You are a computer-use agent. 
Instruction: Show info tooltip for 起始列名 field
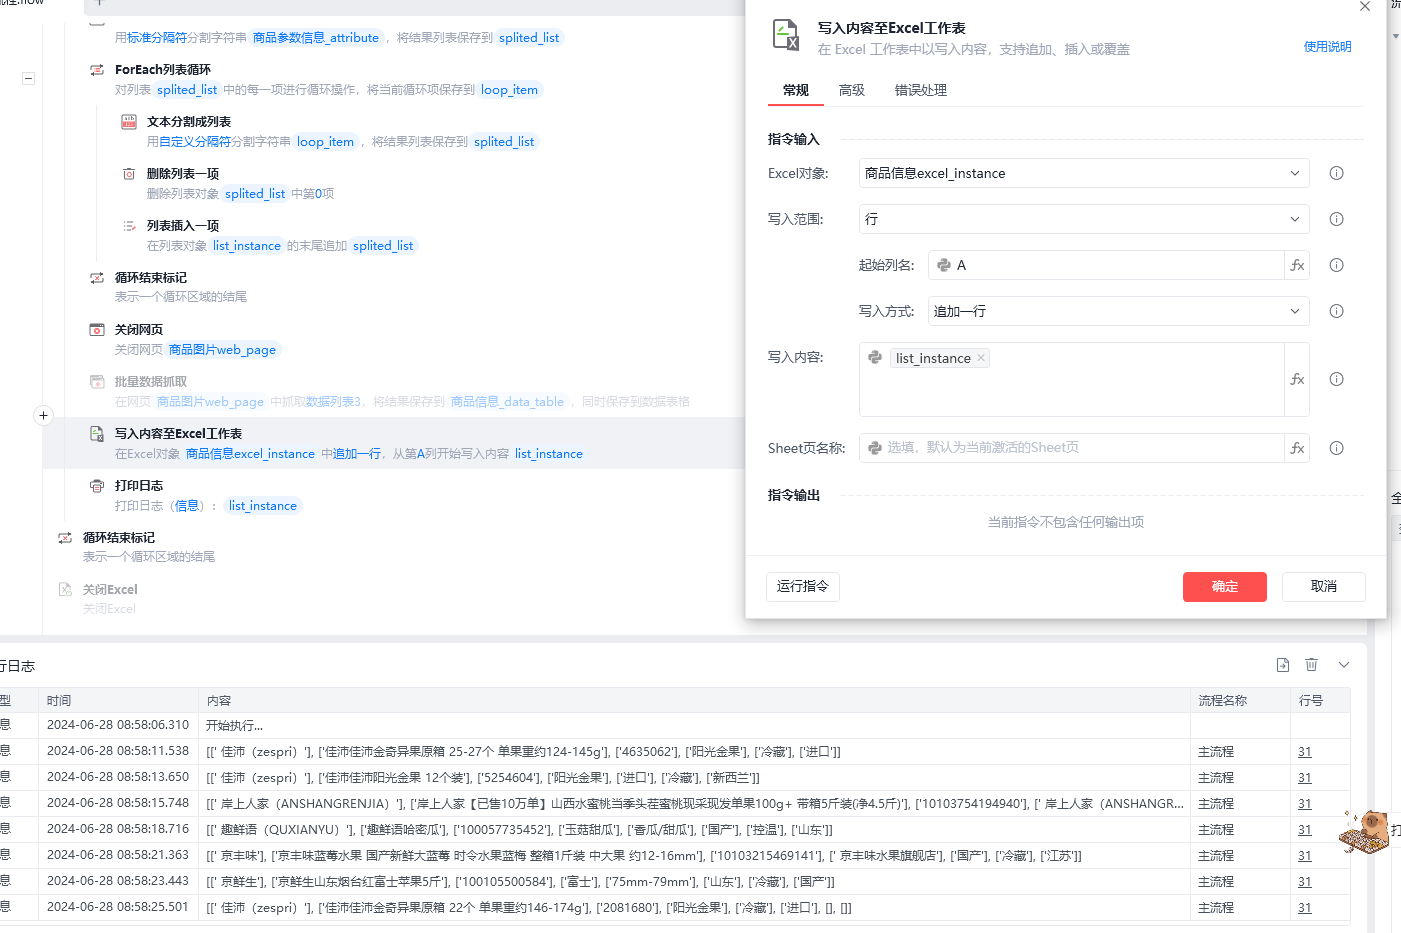1336,265
